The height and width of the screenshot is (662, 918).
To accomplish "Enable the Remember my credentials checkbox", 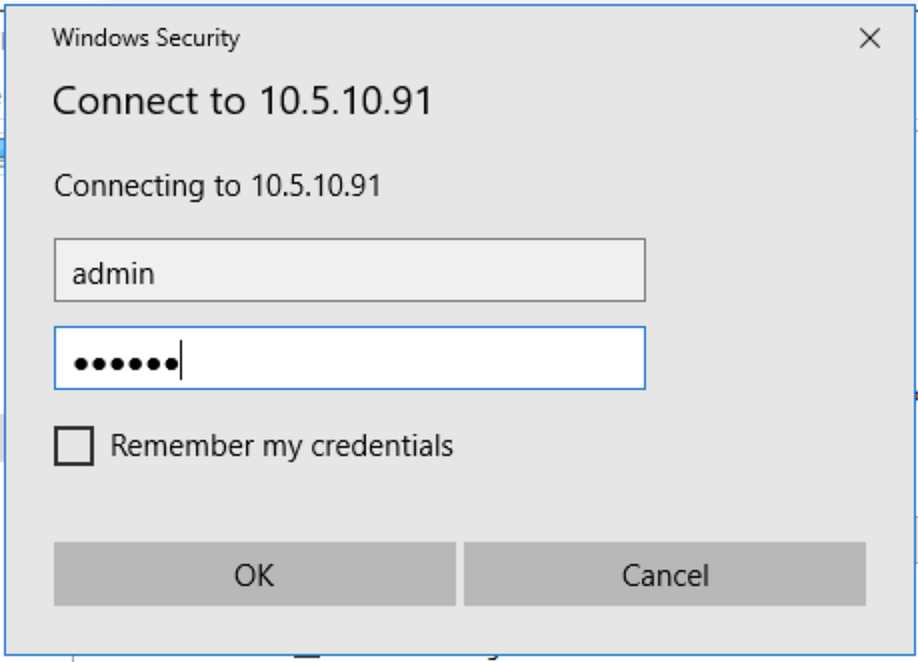I will click(x=74, y=446).
